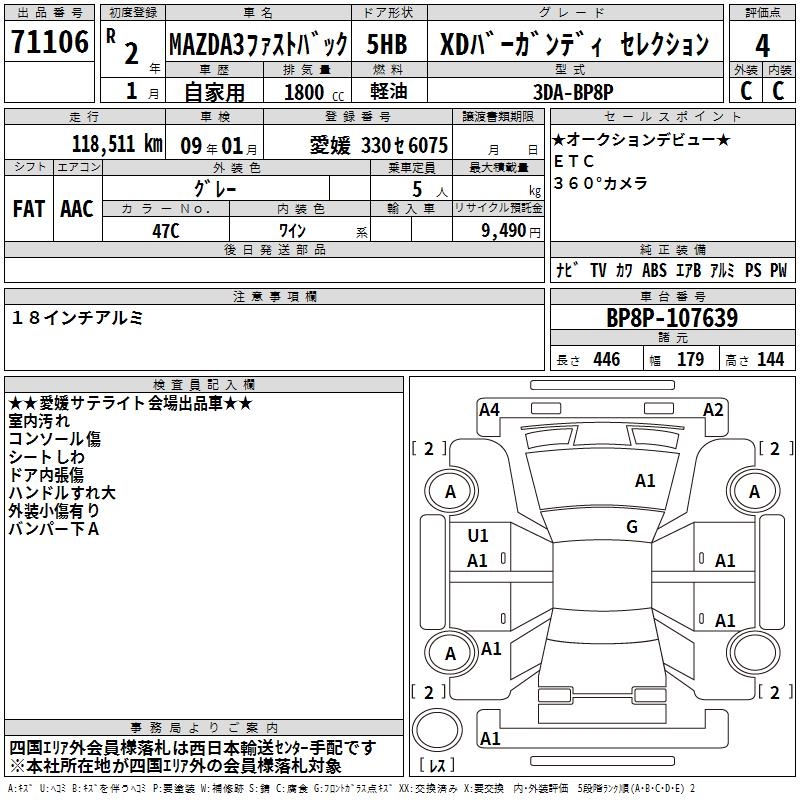The height and width of the screenshot is (800, 800).
Task: Click length value 446
Action: click(x=607, y=360)
